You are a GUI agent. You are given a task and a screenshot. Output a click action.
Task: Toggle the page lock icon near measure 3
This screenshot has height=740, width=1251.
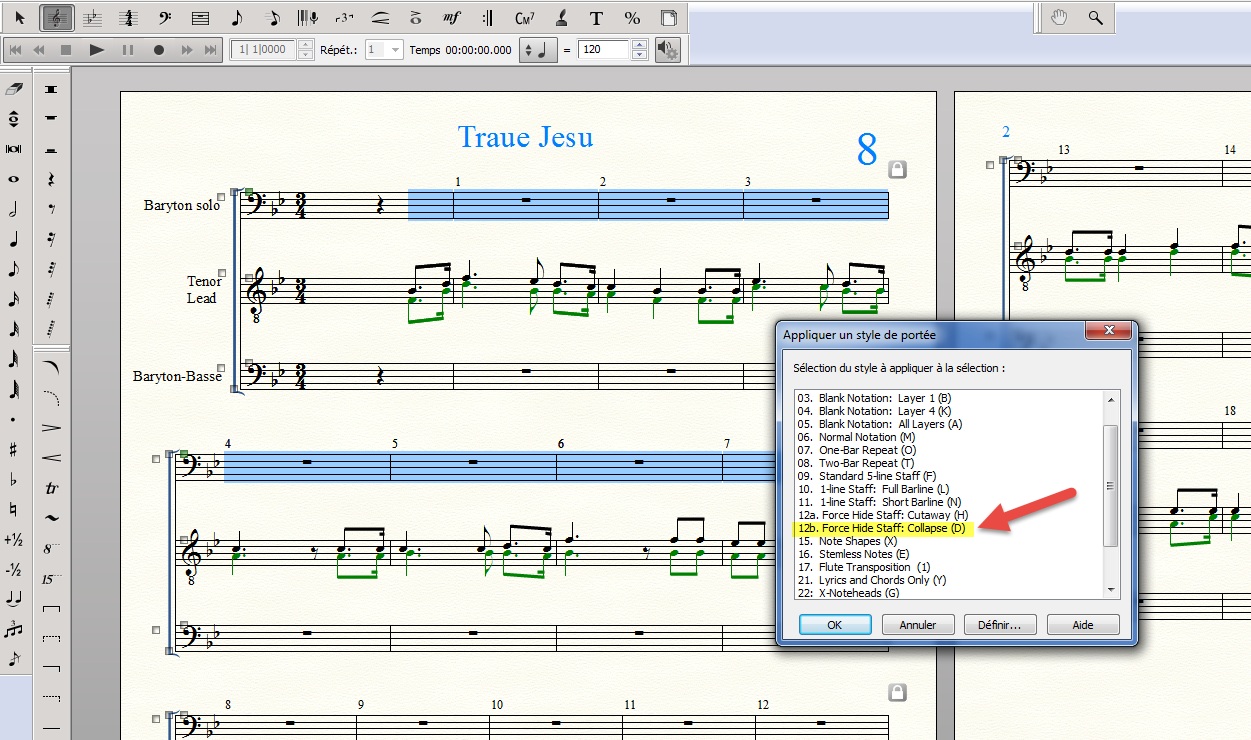click(897, 169)
